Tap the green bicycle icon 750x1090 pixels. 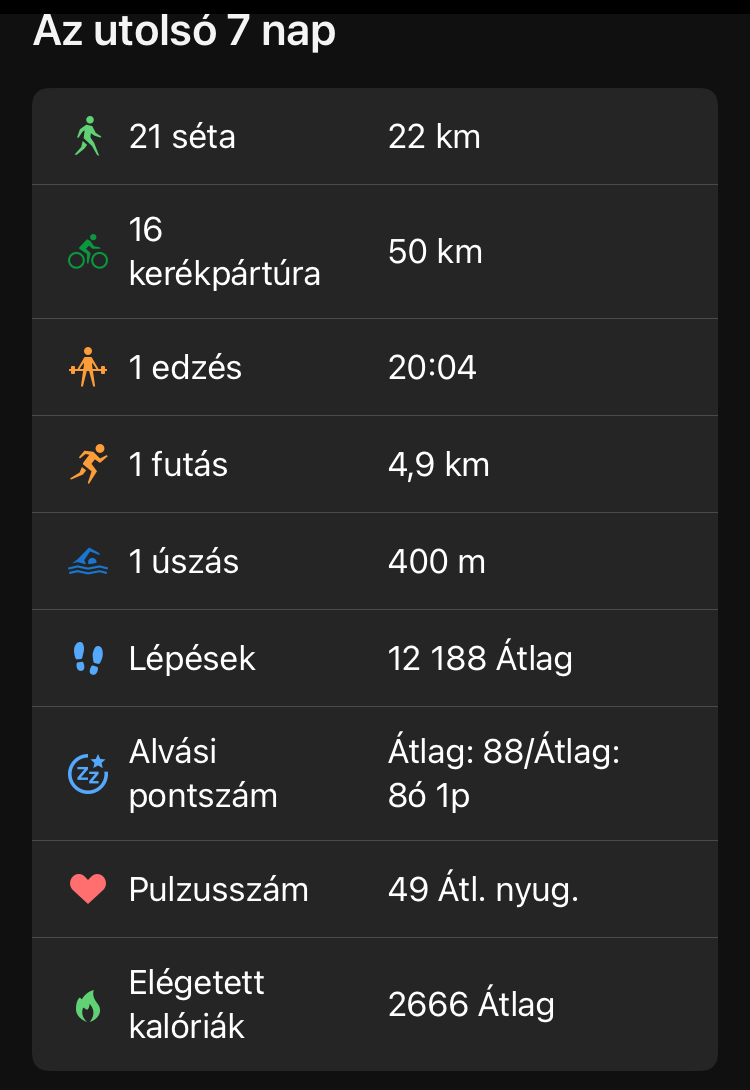pos(88,252)
